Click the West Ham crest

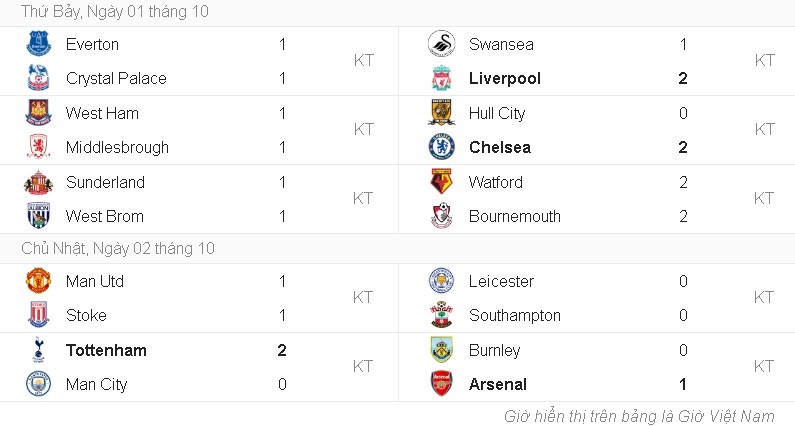[38, 113]
